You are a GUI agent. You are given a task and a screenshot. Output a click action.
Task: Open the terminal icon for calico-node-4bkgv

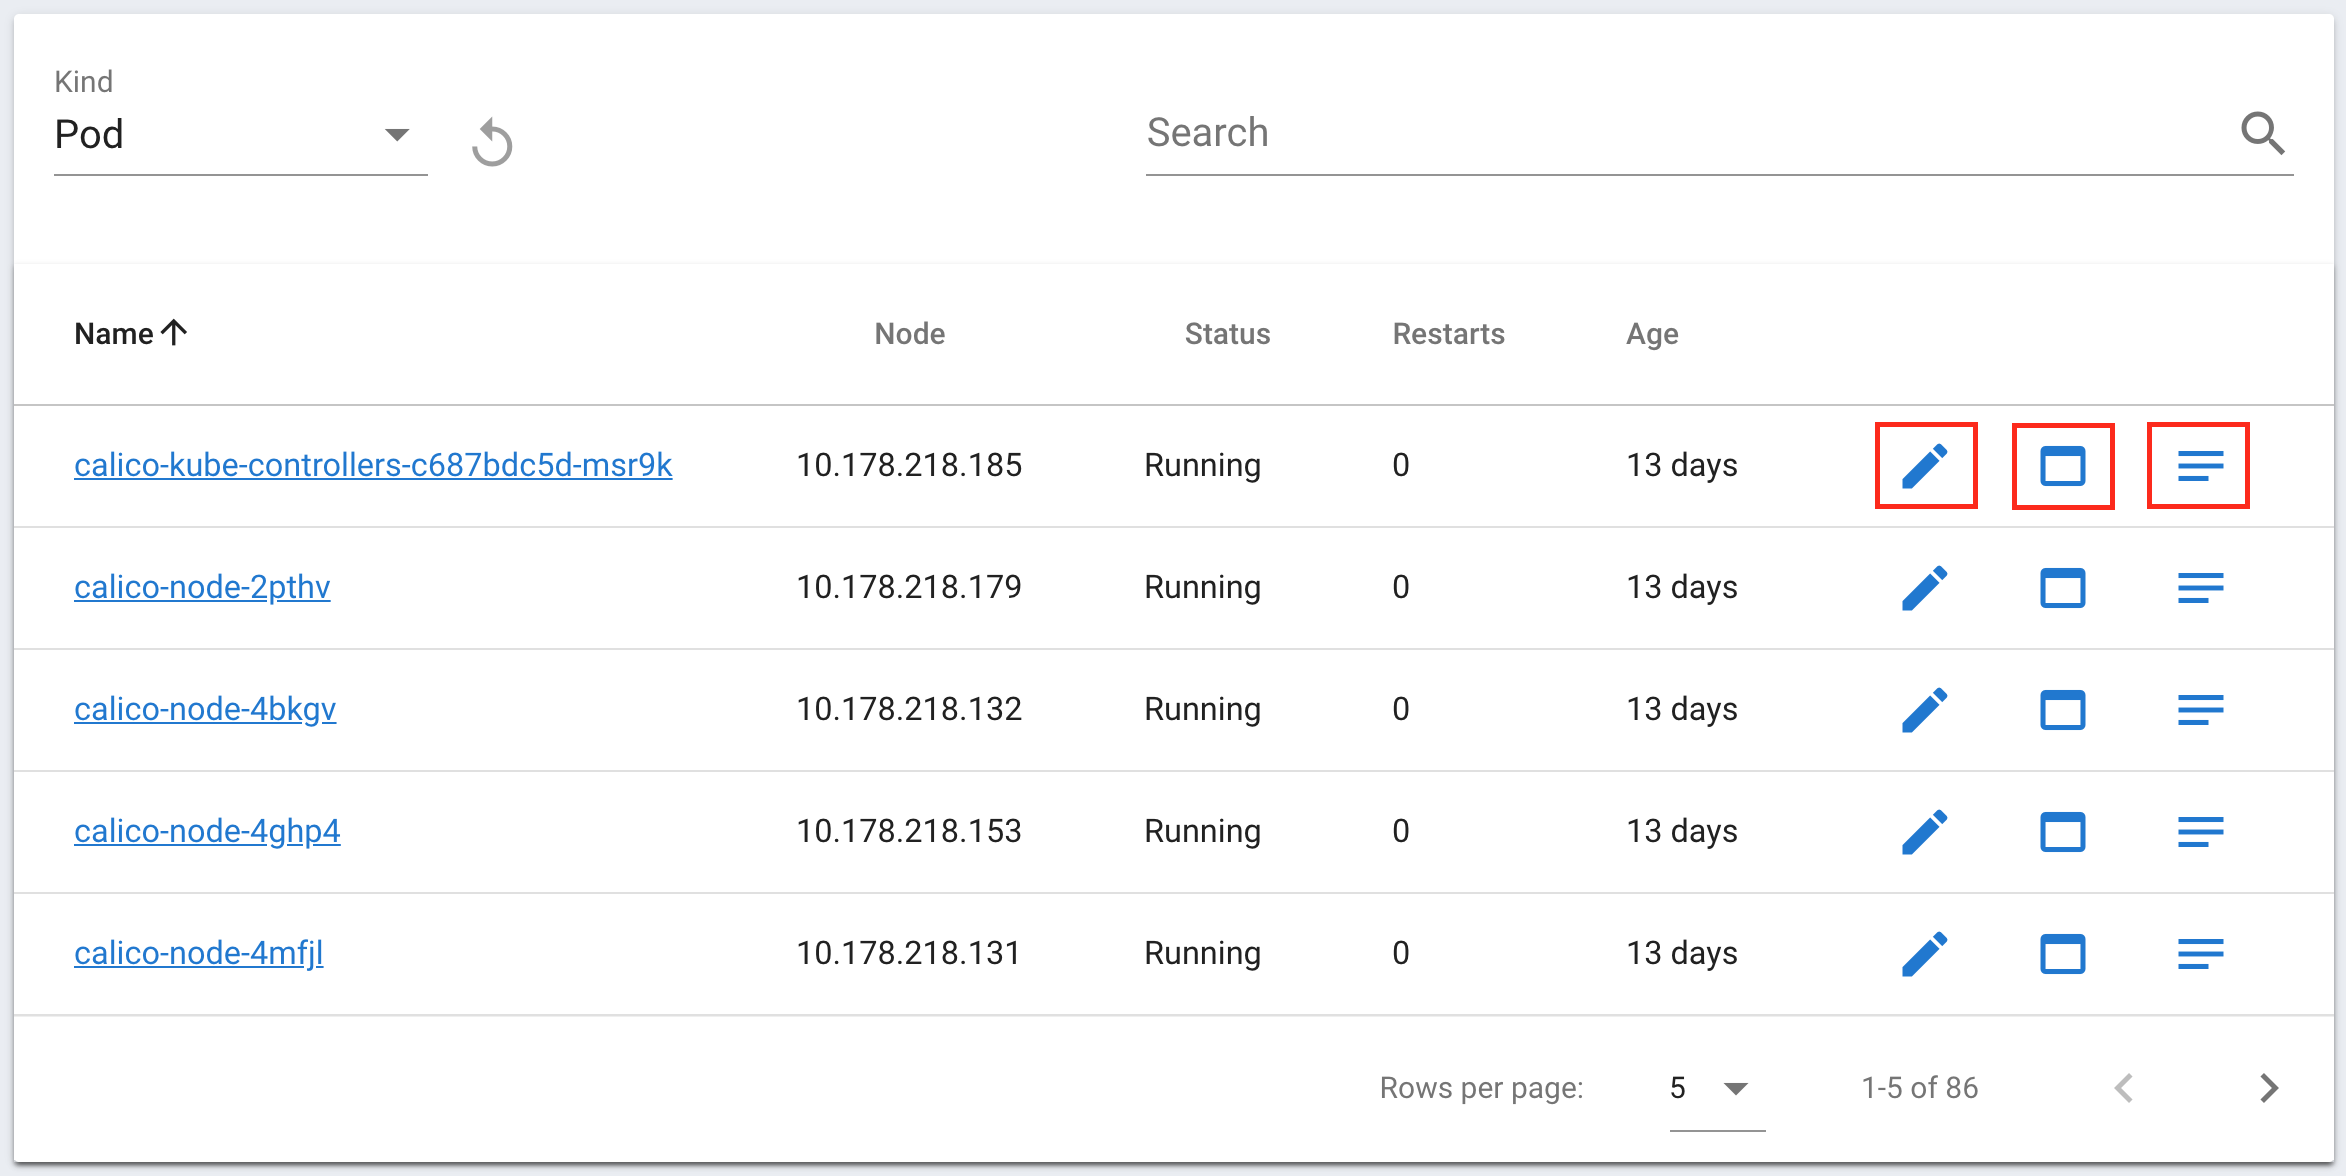tap(2062, 710)
